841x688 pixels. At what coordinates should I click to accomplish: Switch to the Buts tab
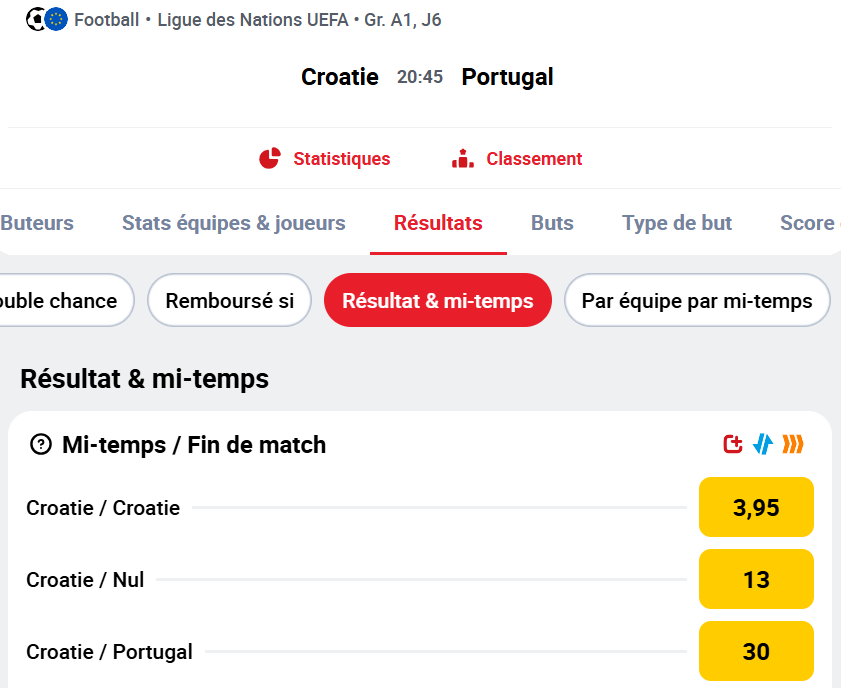point(552,223)
